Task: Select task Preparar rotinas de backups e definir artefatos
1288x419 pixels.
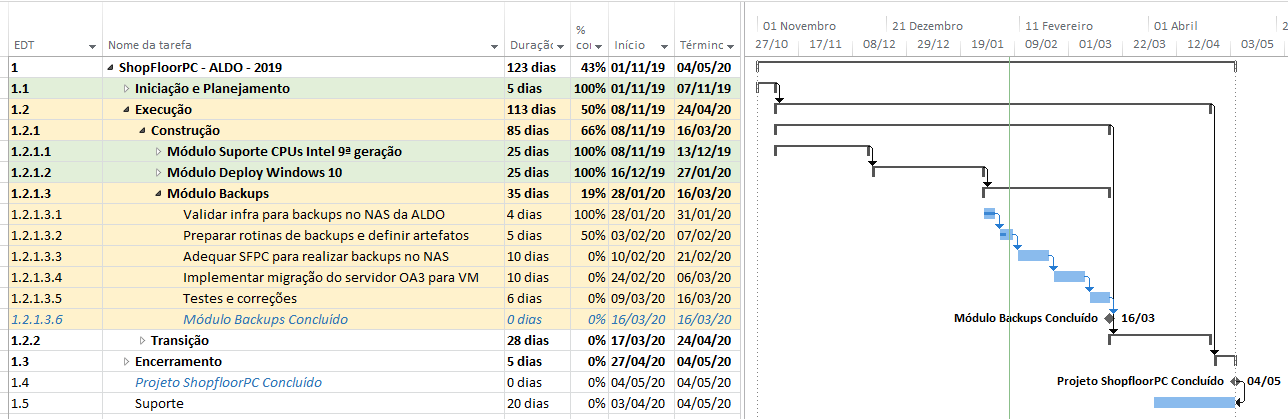Action: click(326, 235)
